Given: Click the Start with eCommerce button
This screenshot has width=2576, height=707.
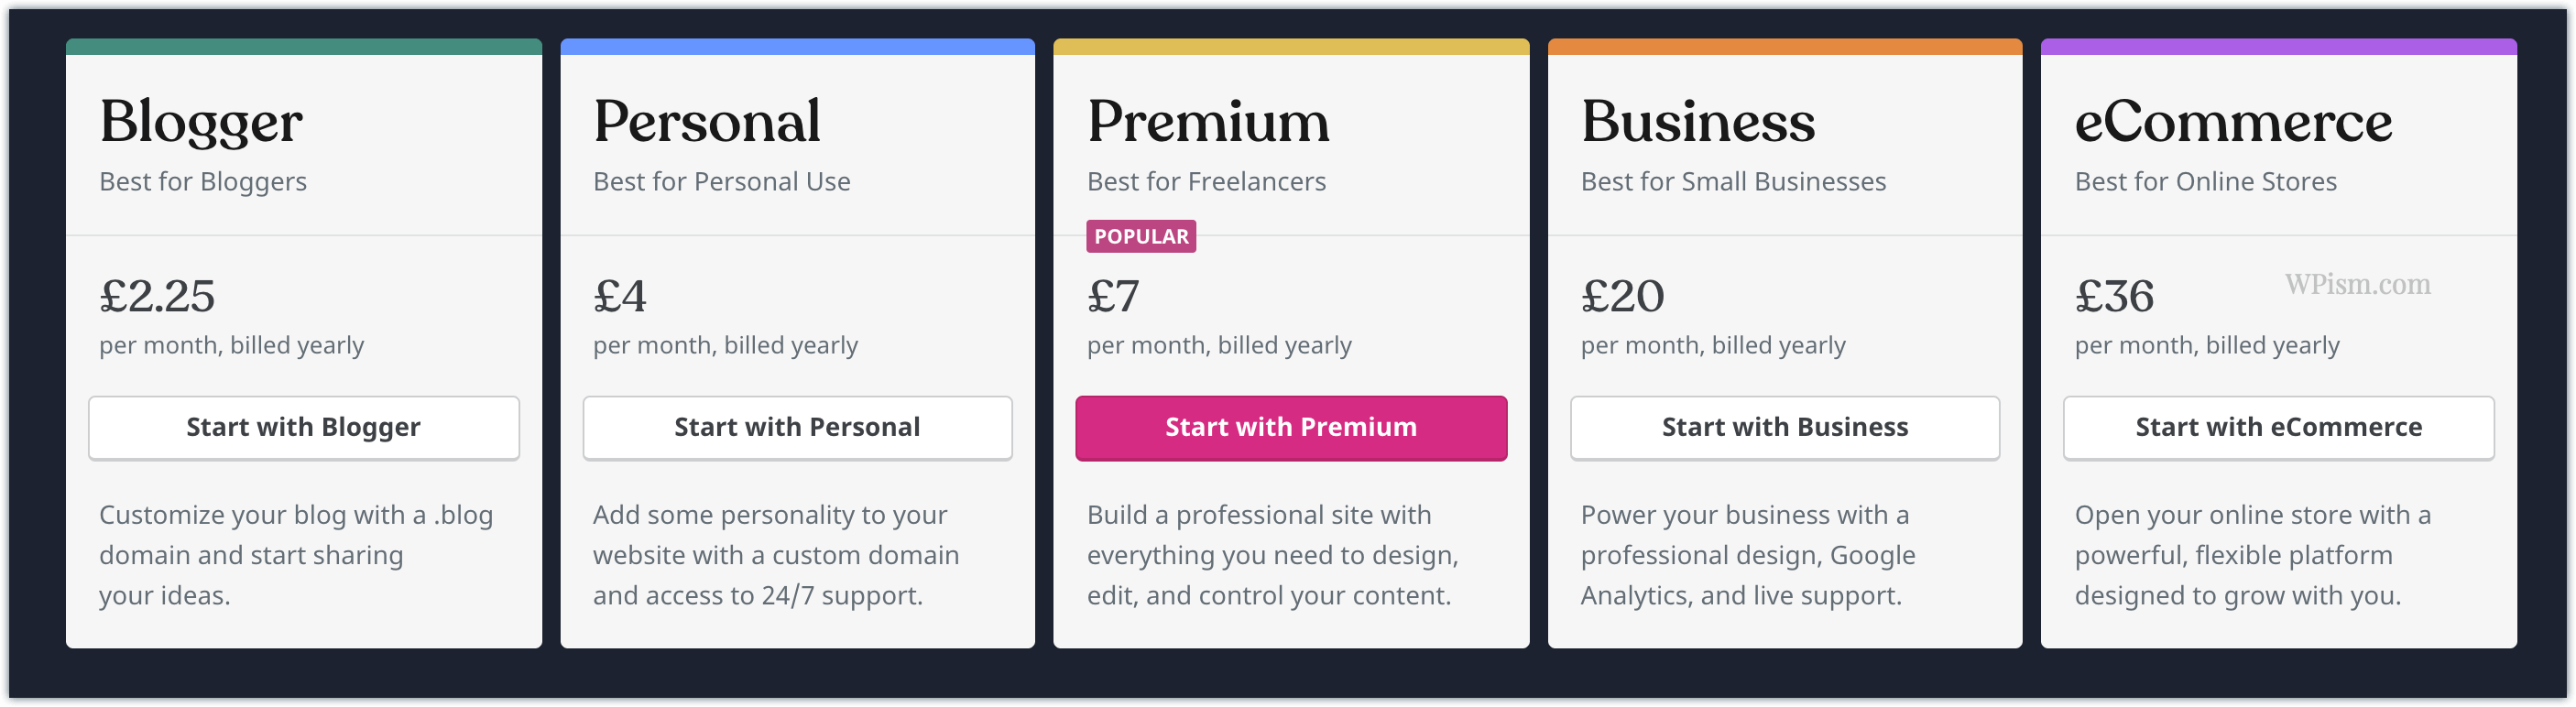Looking at the screenshot, I should pyautogui.click(x=2277, y=427).
